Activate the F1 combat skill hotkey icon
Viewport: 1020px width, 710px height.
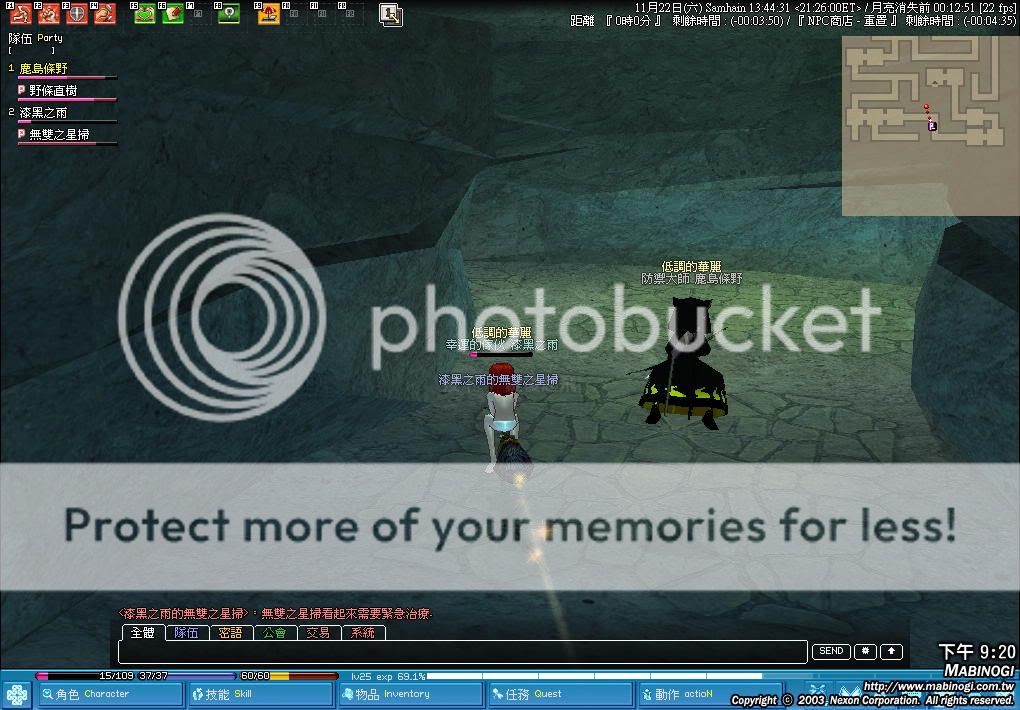20,14
